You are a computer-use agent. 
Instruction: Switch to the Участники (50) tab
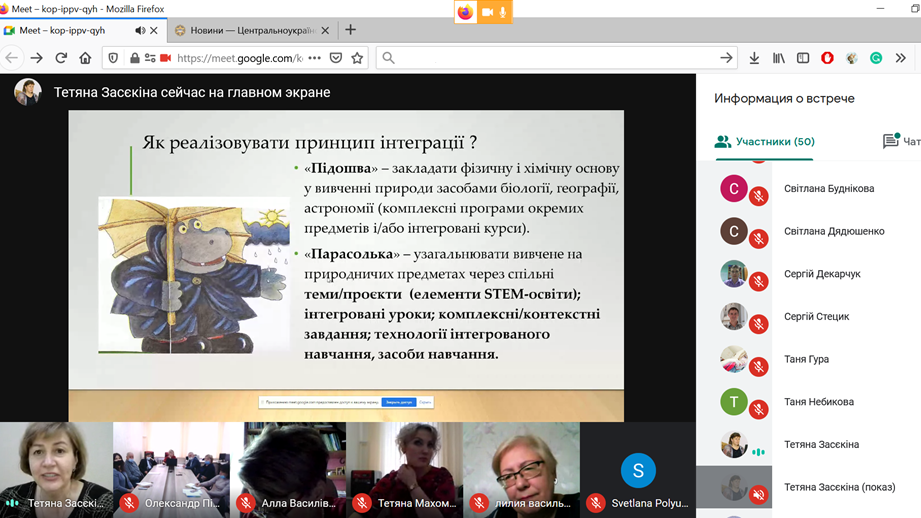click(x=765, y=142)
